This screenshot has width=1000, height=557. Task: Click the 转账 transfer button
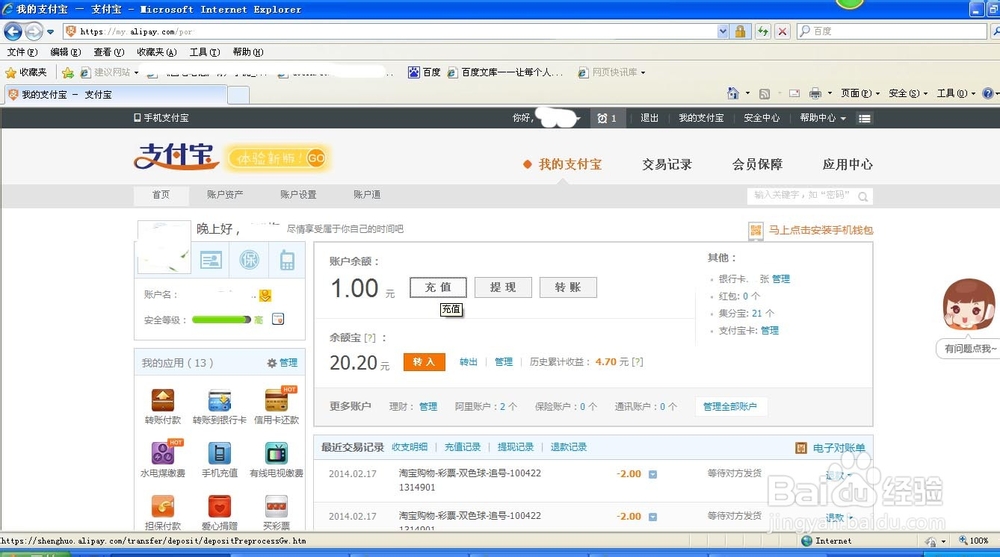568,287
